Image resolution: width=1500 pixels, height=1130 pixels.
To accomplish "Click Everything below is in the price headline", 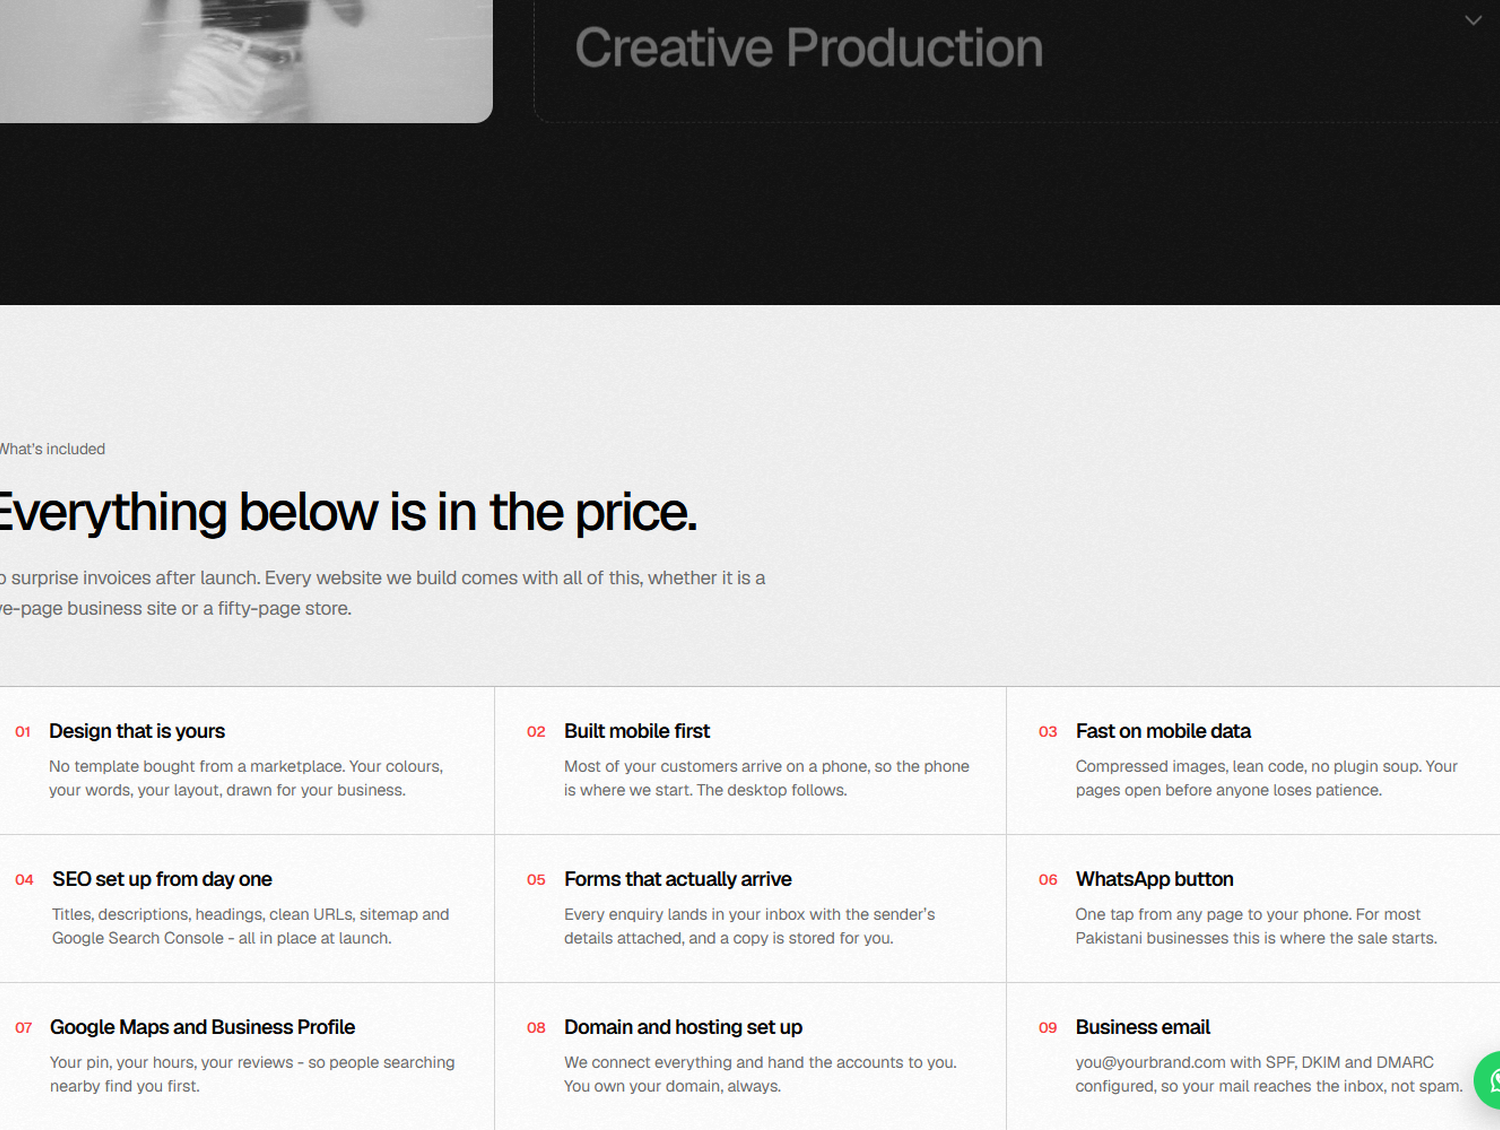I will [x=347, y=512].
